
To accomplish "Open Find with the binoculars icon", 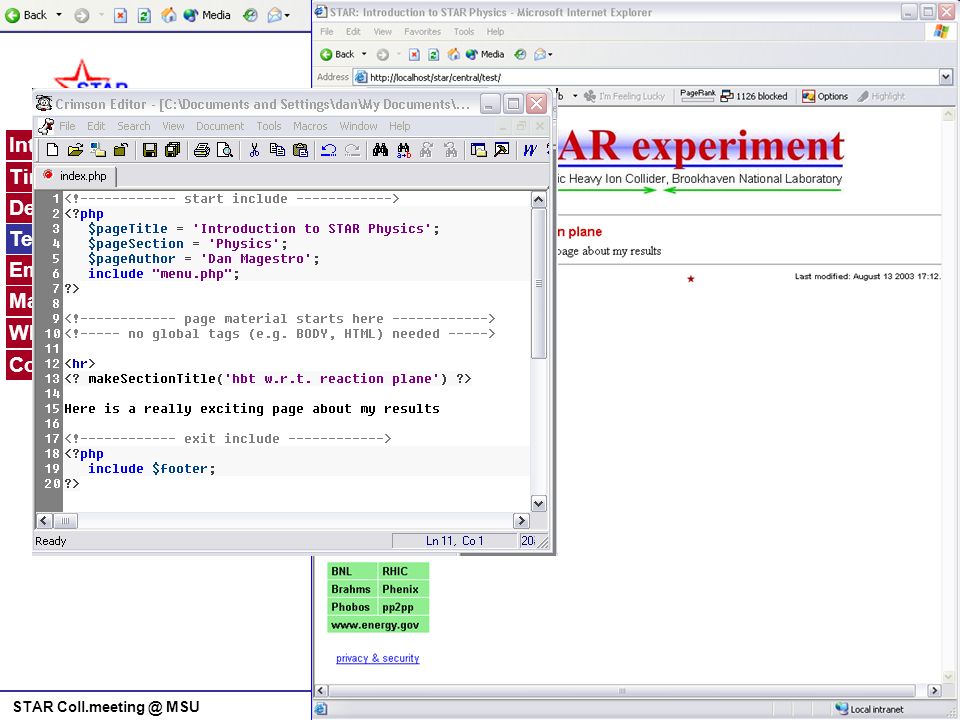I will tap(380, 149).
